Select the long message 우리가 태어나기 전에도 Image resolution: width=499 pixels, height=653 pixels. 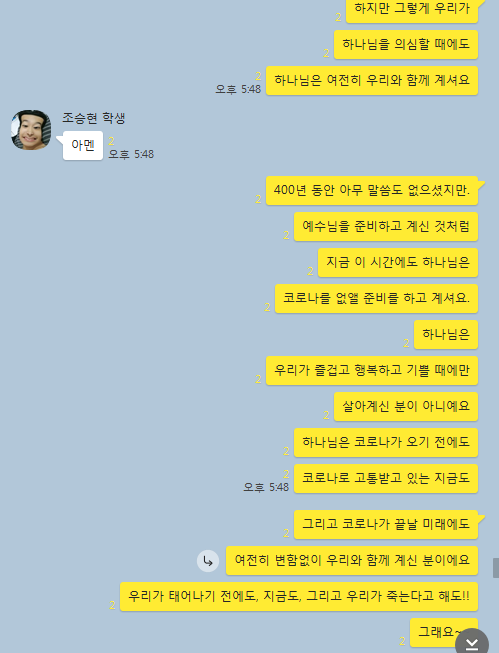coord(299,596)
